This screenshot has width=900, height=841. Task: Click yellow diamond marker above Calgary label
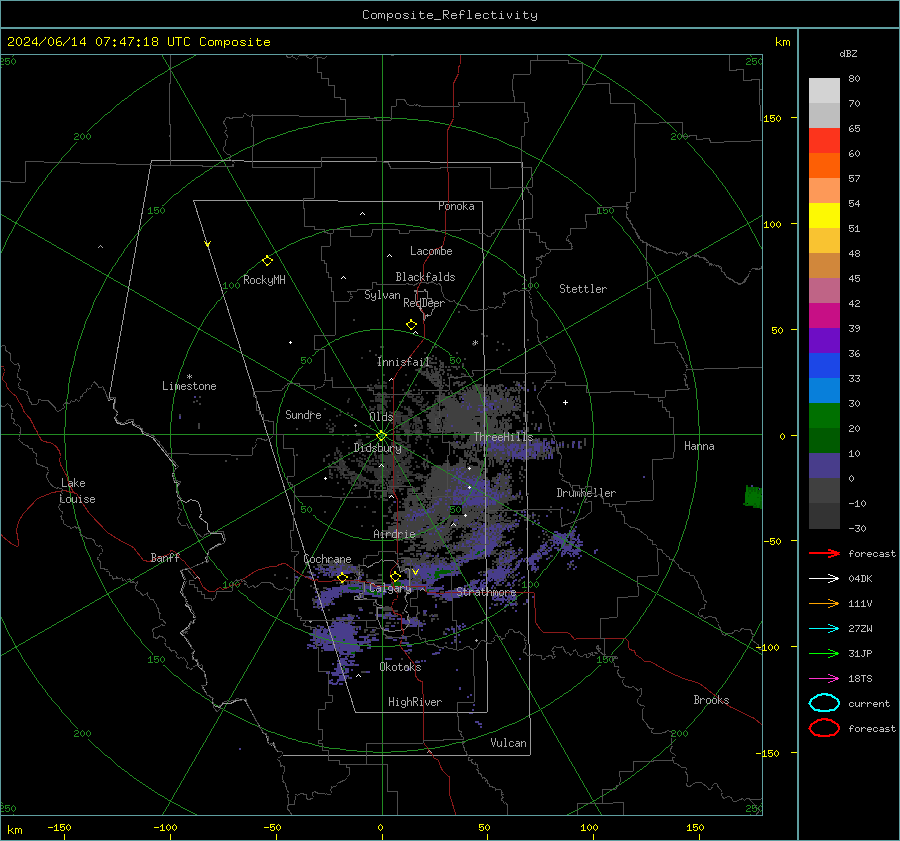point(395,576)
